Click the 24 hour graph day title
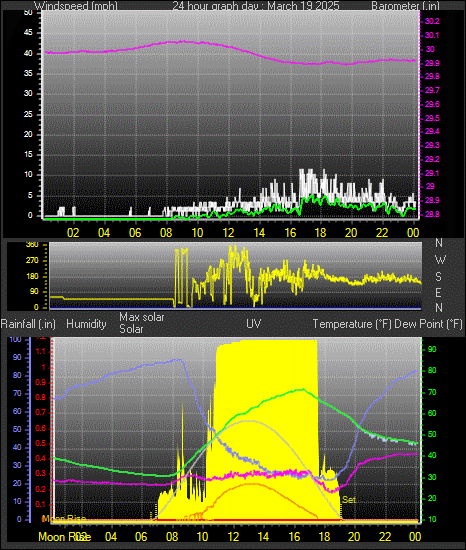This screenshot has height=550, width=466. pos(256,6)
